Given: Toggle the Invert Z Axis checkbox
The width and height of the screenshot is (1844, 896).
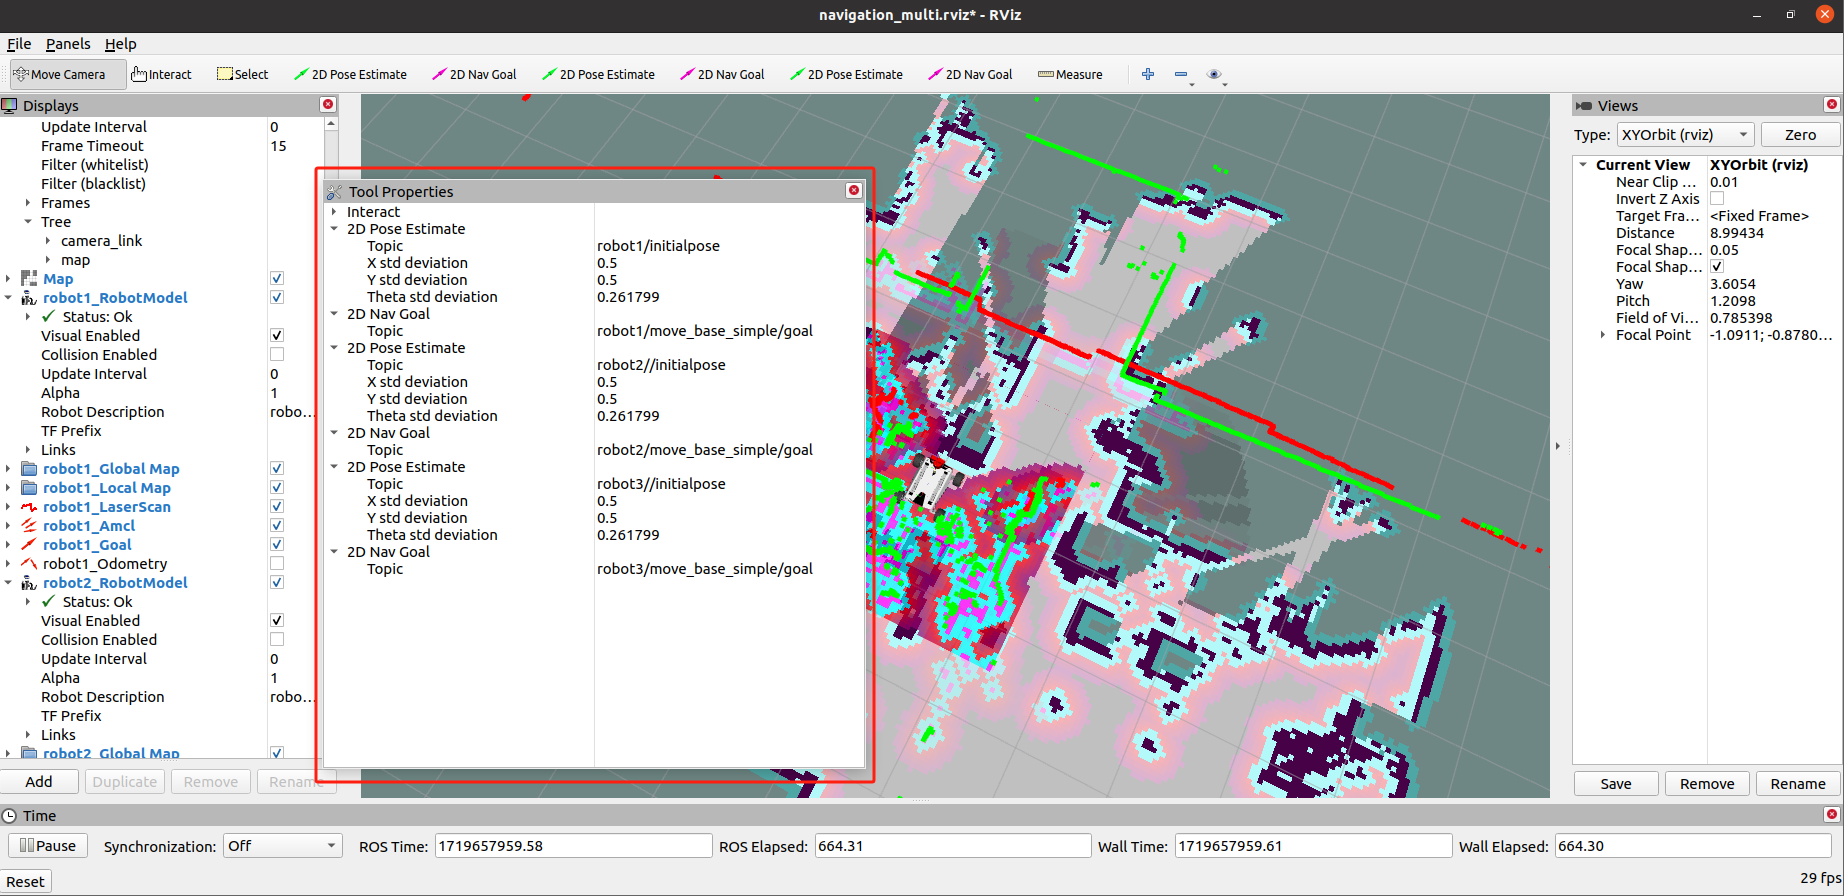Looking at the screenshot, I should tap(1717, 198).
